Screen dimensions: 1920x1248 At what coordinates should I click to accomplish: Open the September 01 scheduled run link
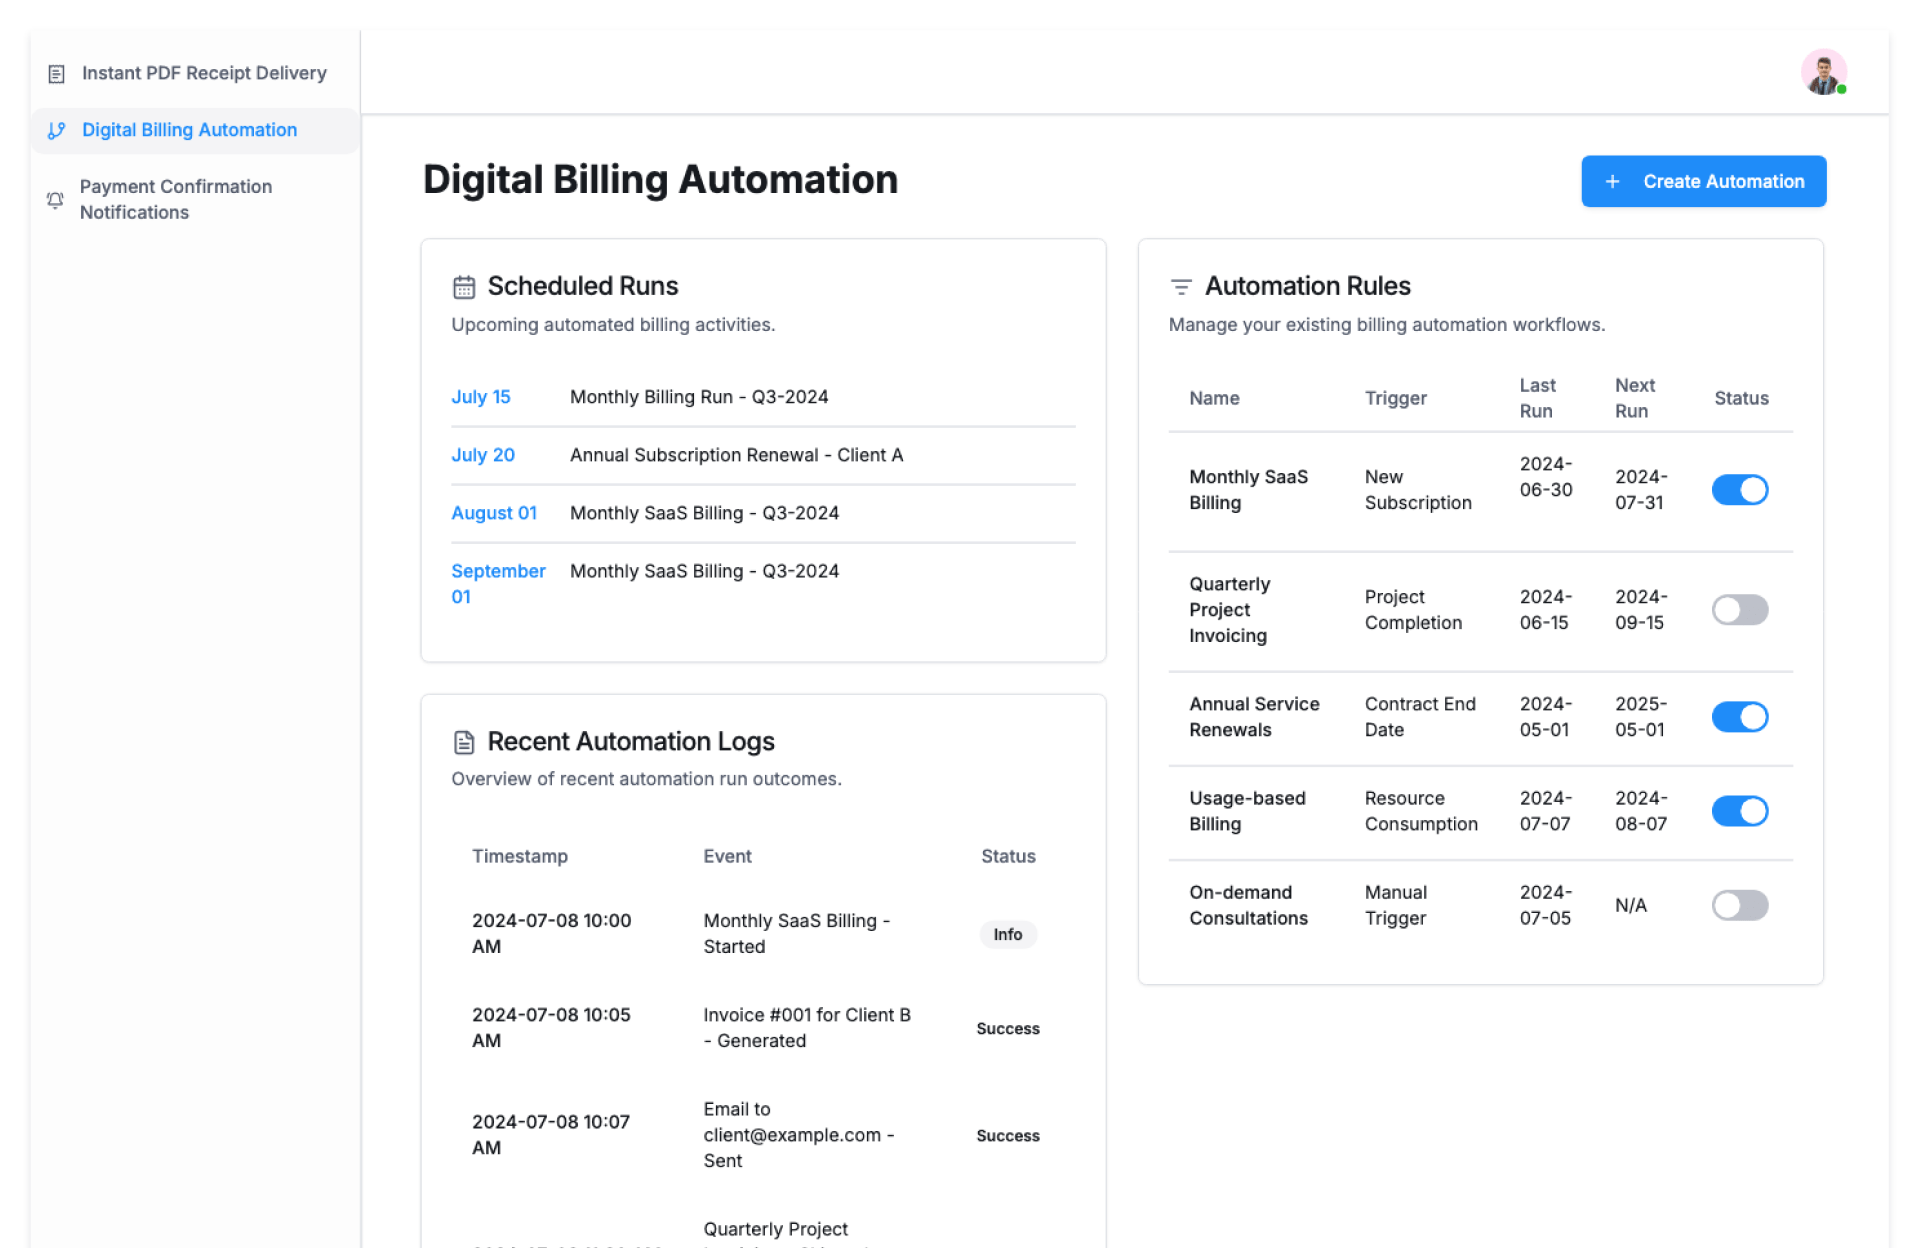click(x=497, y=583)
